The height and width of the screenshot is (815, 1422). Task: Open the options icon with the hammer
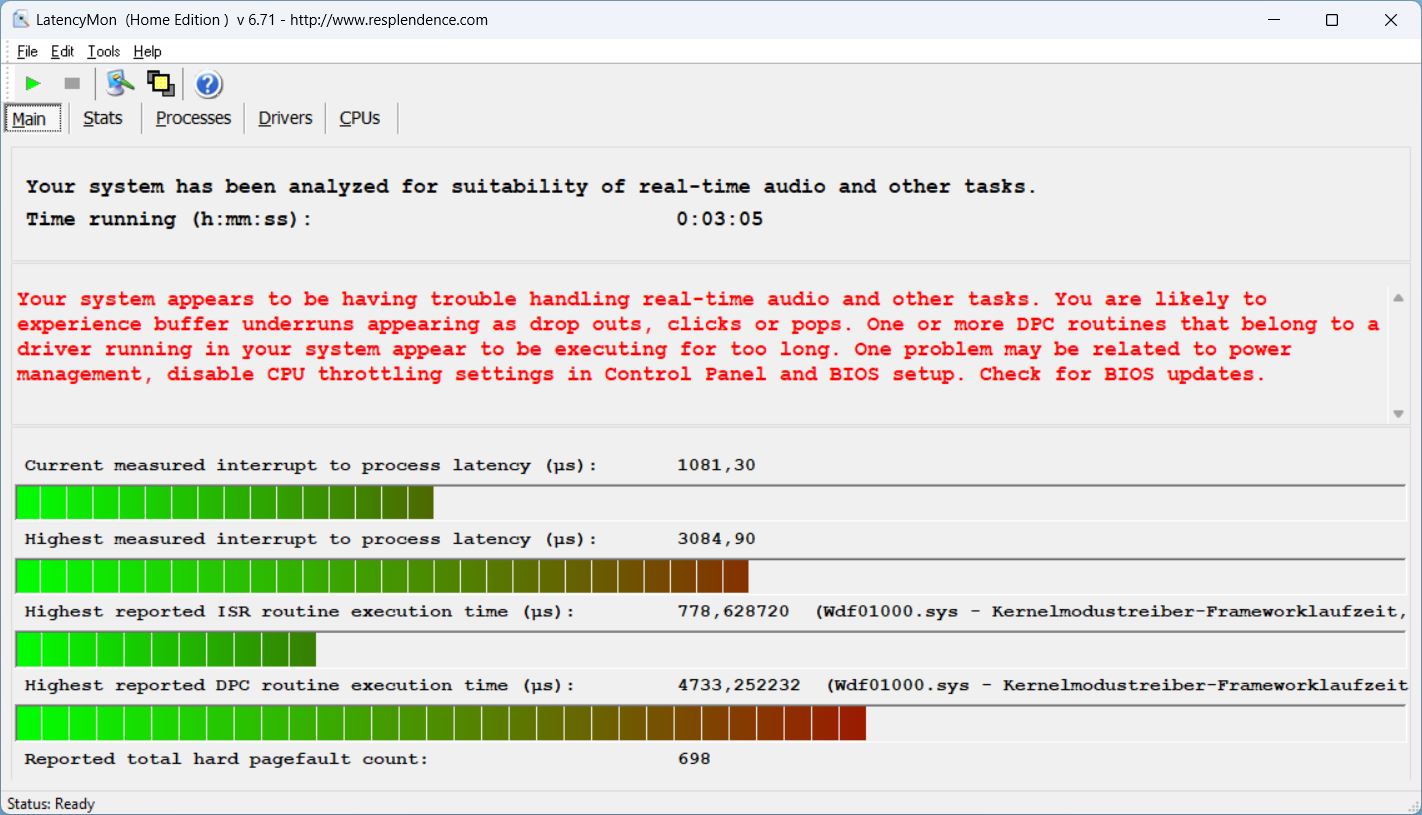(x=120, y=84)
